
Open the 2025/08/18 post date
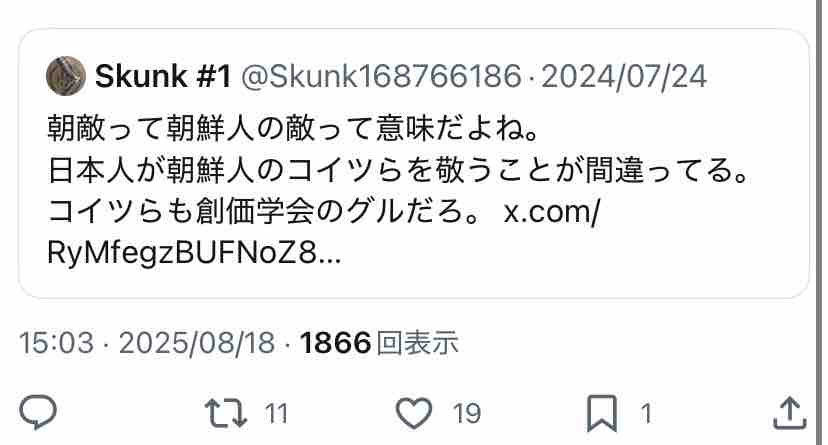(x=197, y=343)
